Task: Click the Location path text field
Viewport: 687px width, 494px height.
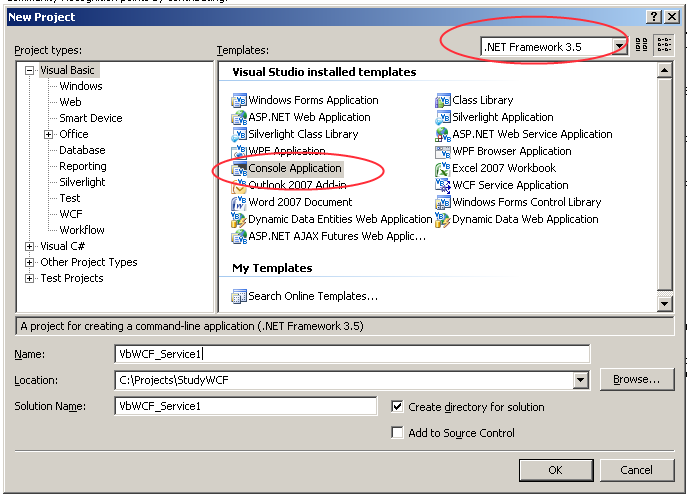Action: pyautogui.click(x=344, y=380)
